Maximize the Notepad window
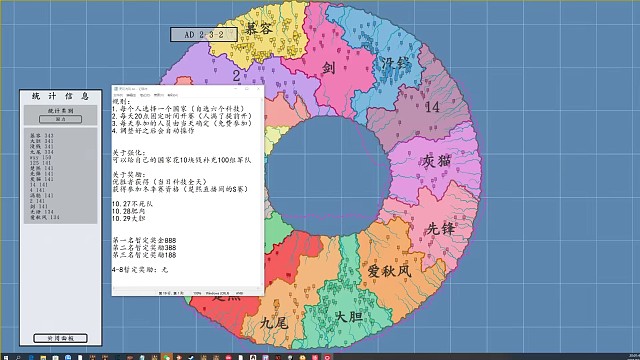Viewport: 640px width, 360px height. (247, 89)
